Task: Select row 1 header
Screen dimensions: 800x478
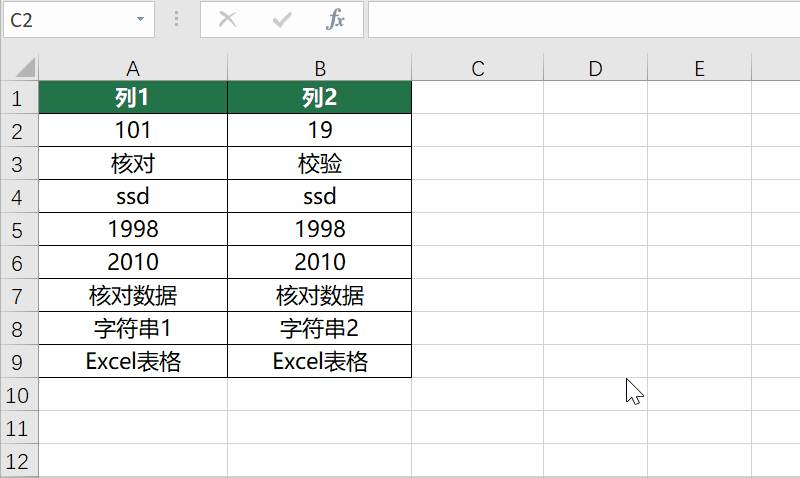Action: tap(18, 98)
